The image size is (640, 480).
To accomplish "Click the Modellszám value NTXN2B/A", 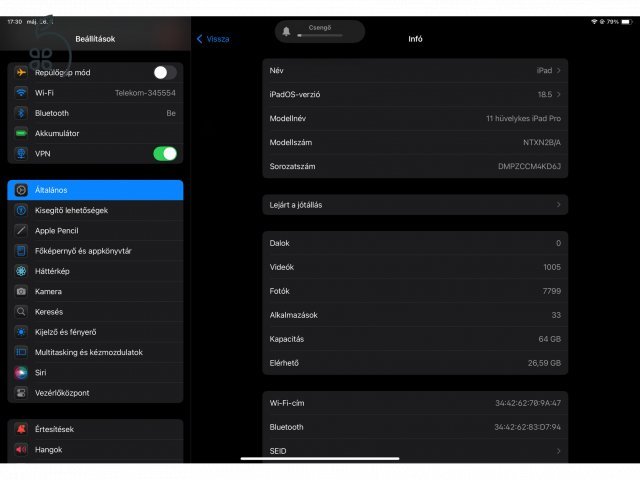I will coord(542,142).
